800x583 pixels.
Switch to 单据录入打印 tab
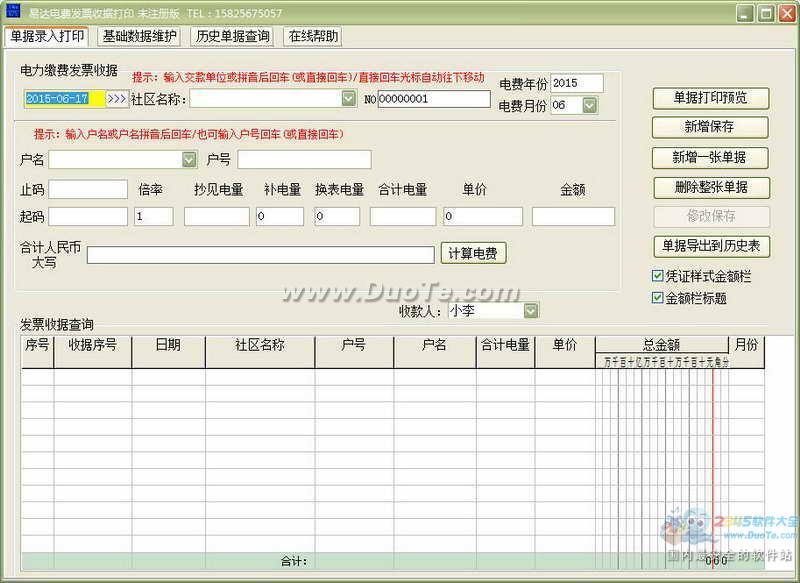pos(47,36)
